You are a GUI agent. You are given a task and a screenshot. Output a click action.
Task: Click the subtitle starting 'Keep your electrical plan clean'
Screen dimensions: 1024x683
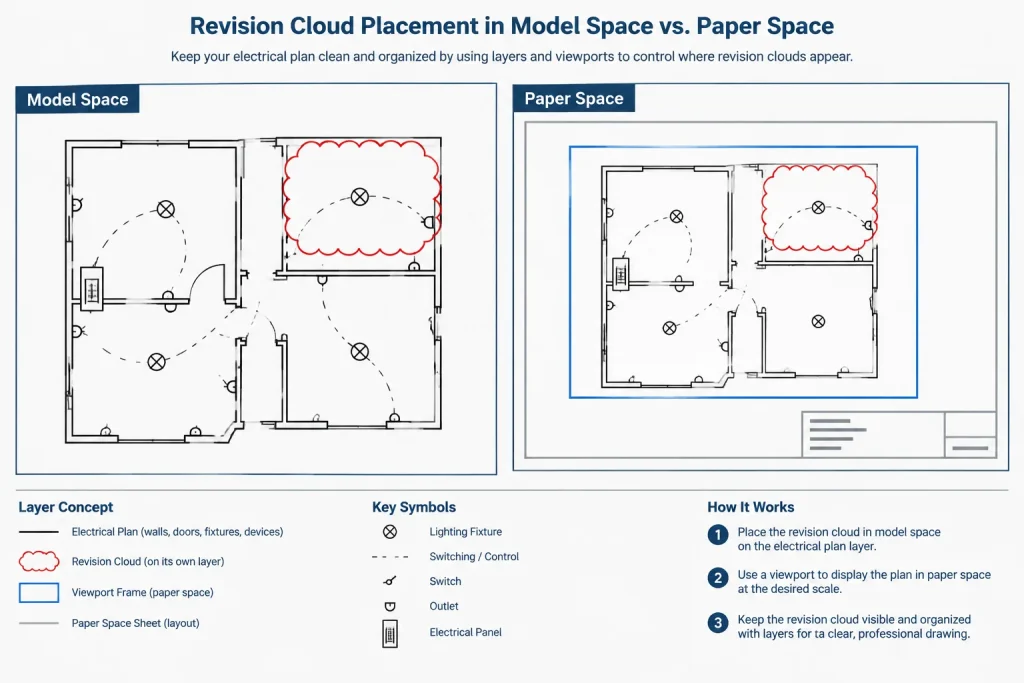point(511,57)
